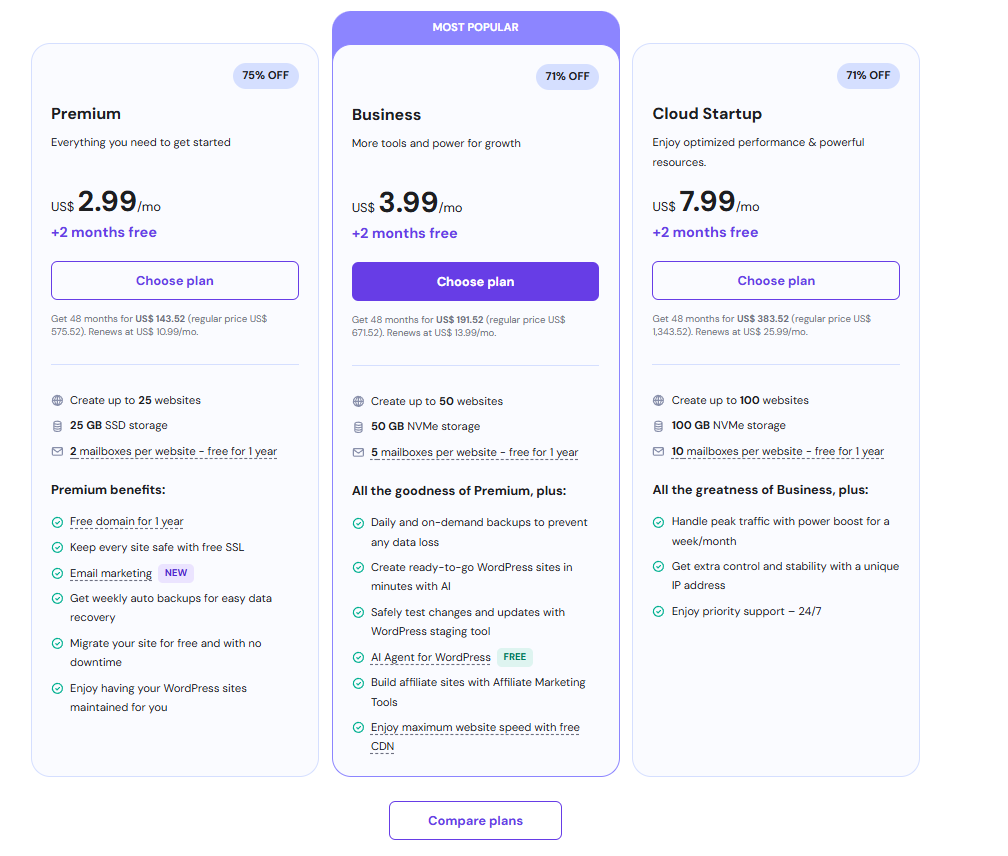
Task: Click the globe icon in Premium plan
Action: coord(58,400)
